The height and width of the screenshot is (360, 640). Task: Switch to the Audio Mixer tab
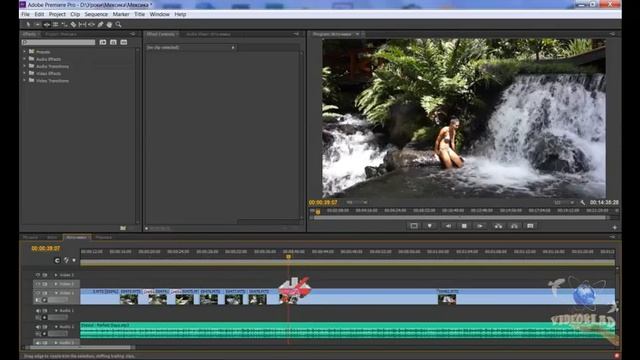point(208,34)
